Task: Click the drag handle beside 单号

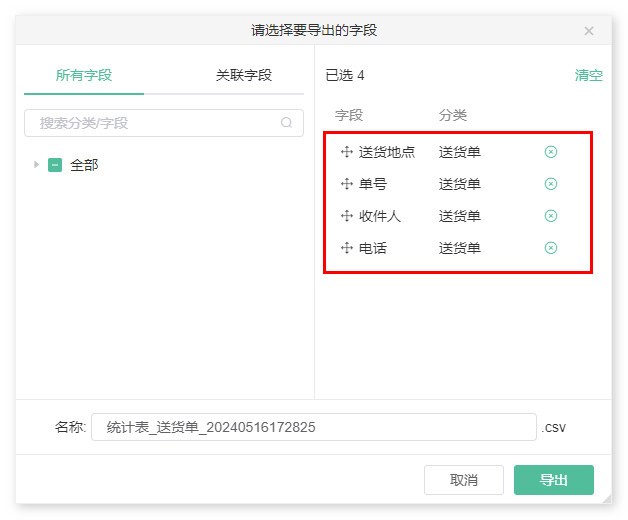Action: [346, 184]
